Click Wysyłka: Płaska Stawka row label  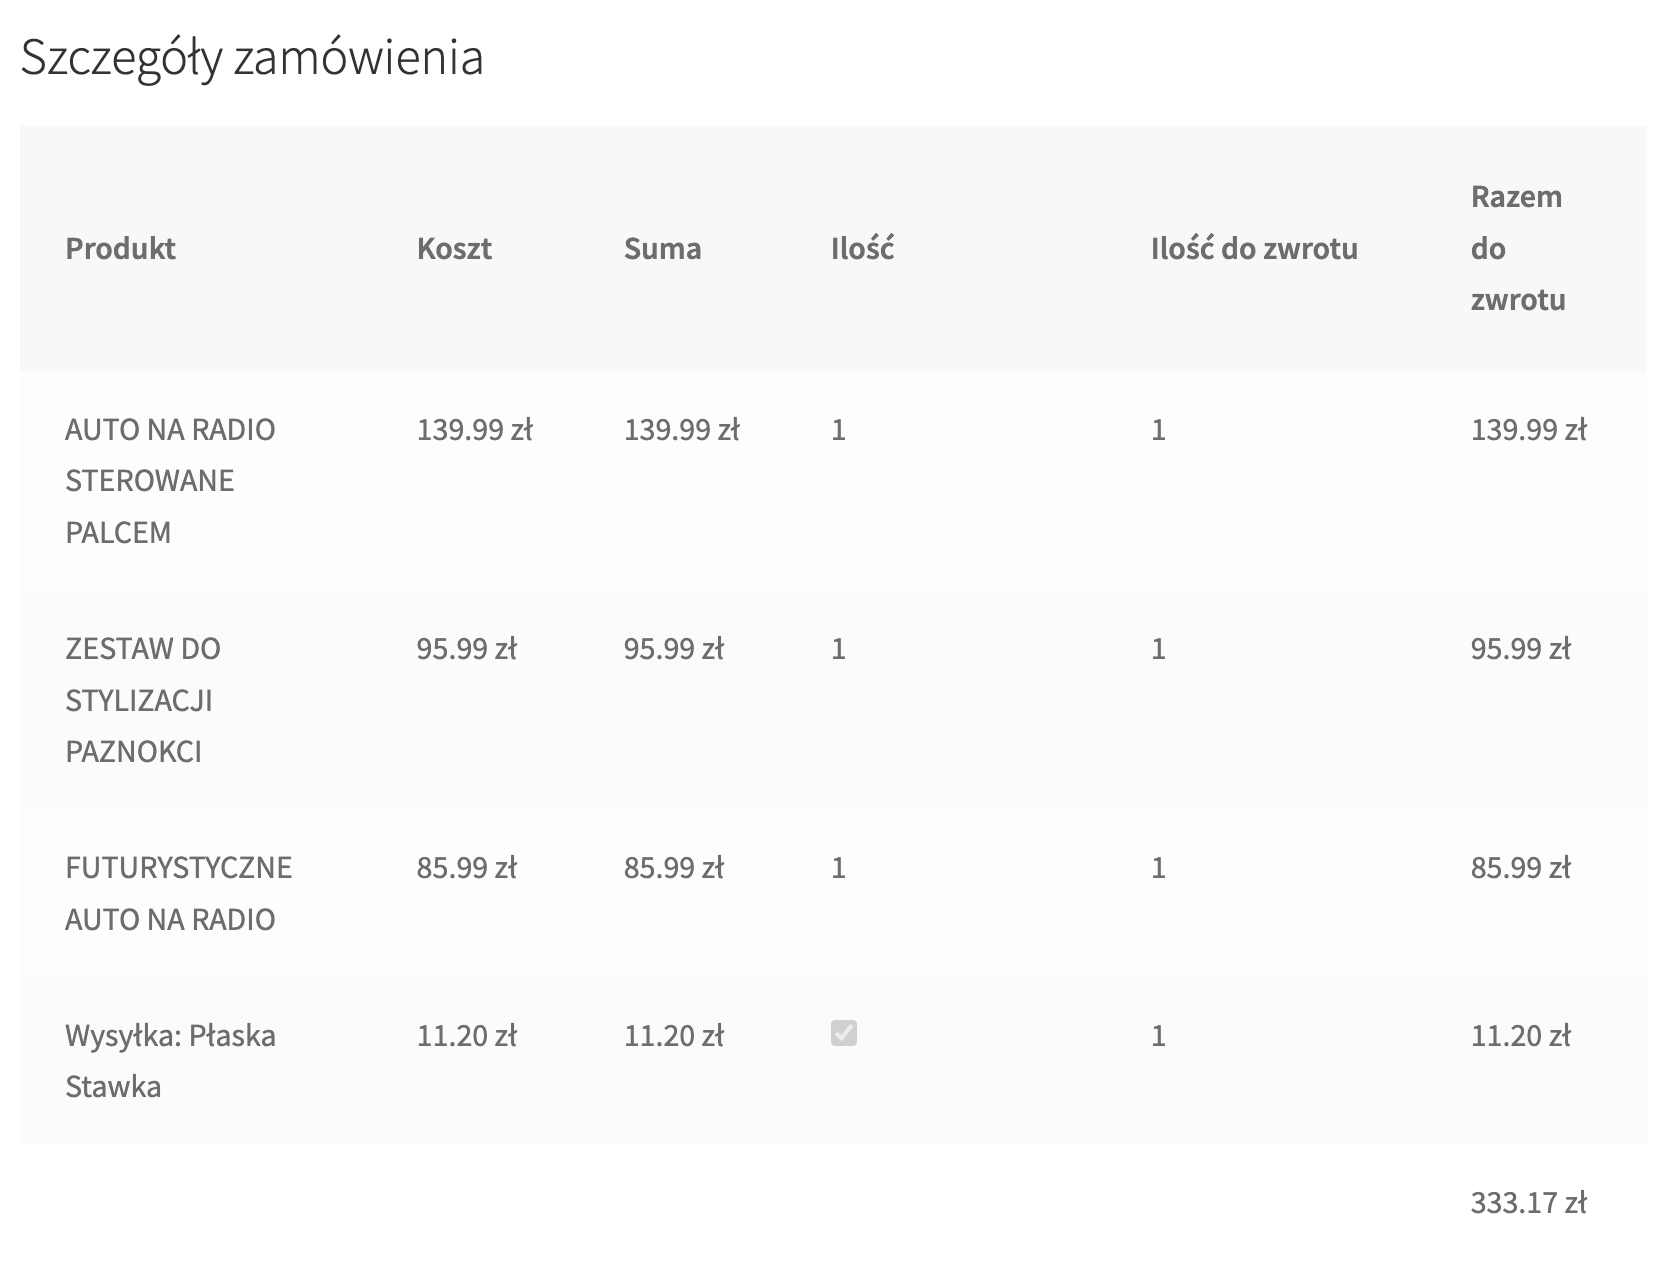[x=170, y=1061]
